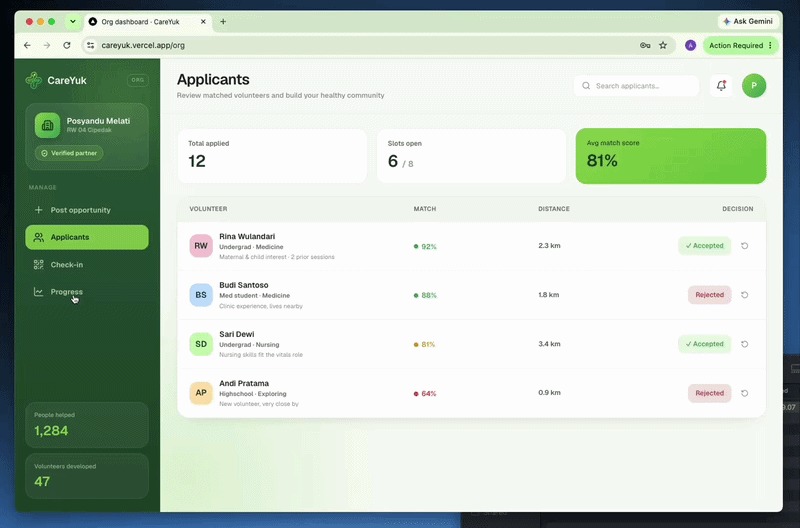Undo the decision for Andi Pratama
This screenshot has height=528, width=800.
(x=744, y=393)
